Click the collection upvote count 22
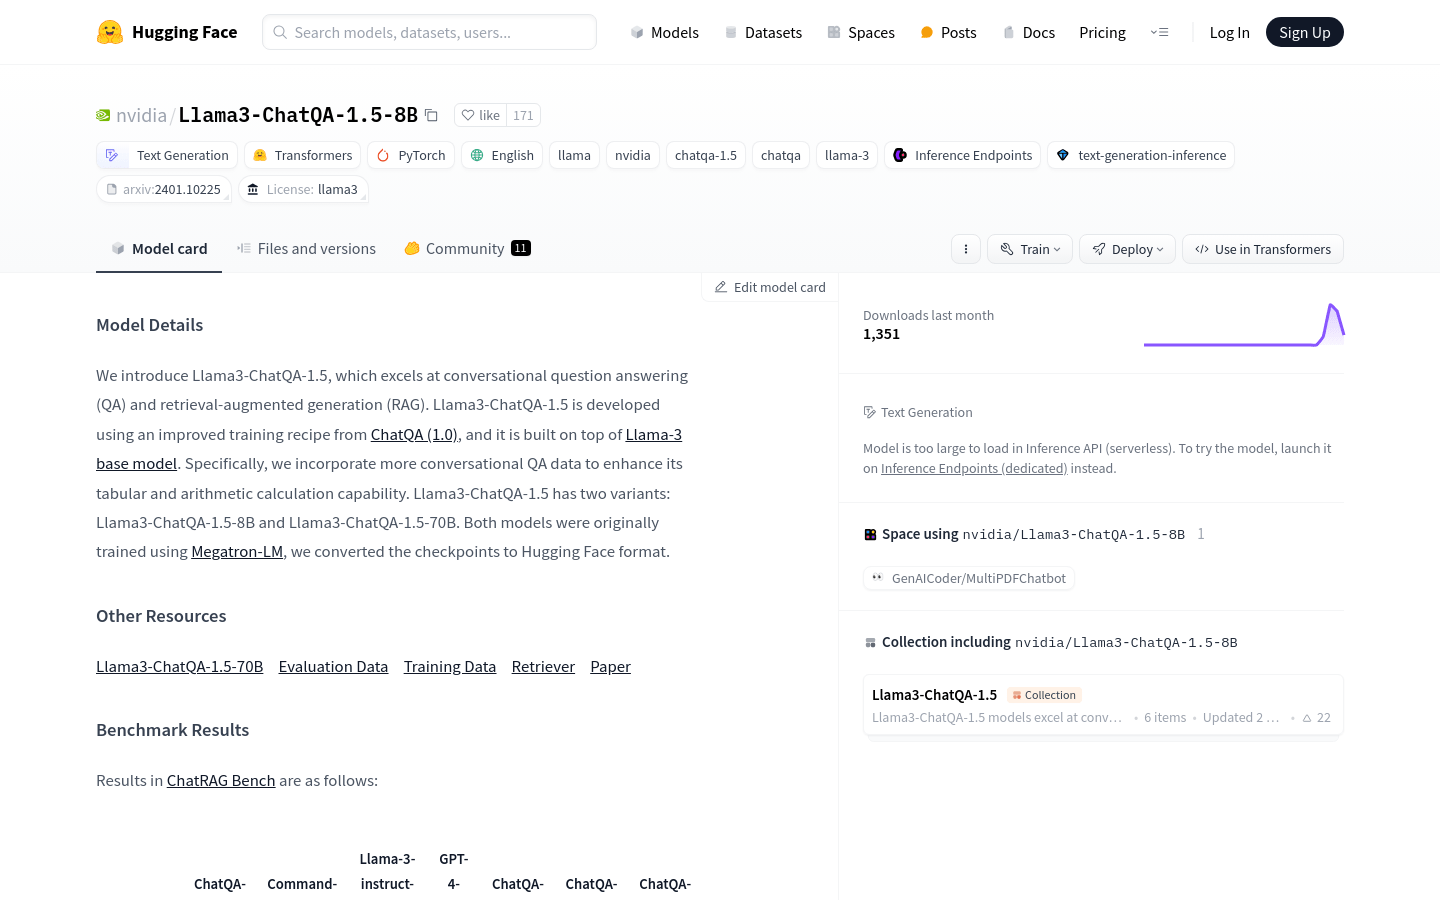Screen dimensions: 1440x900 pyautogui.click(x=1316, y=717)
